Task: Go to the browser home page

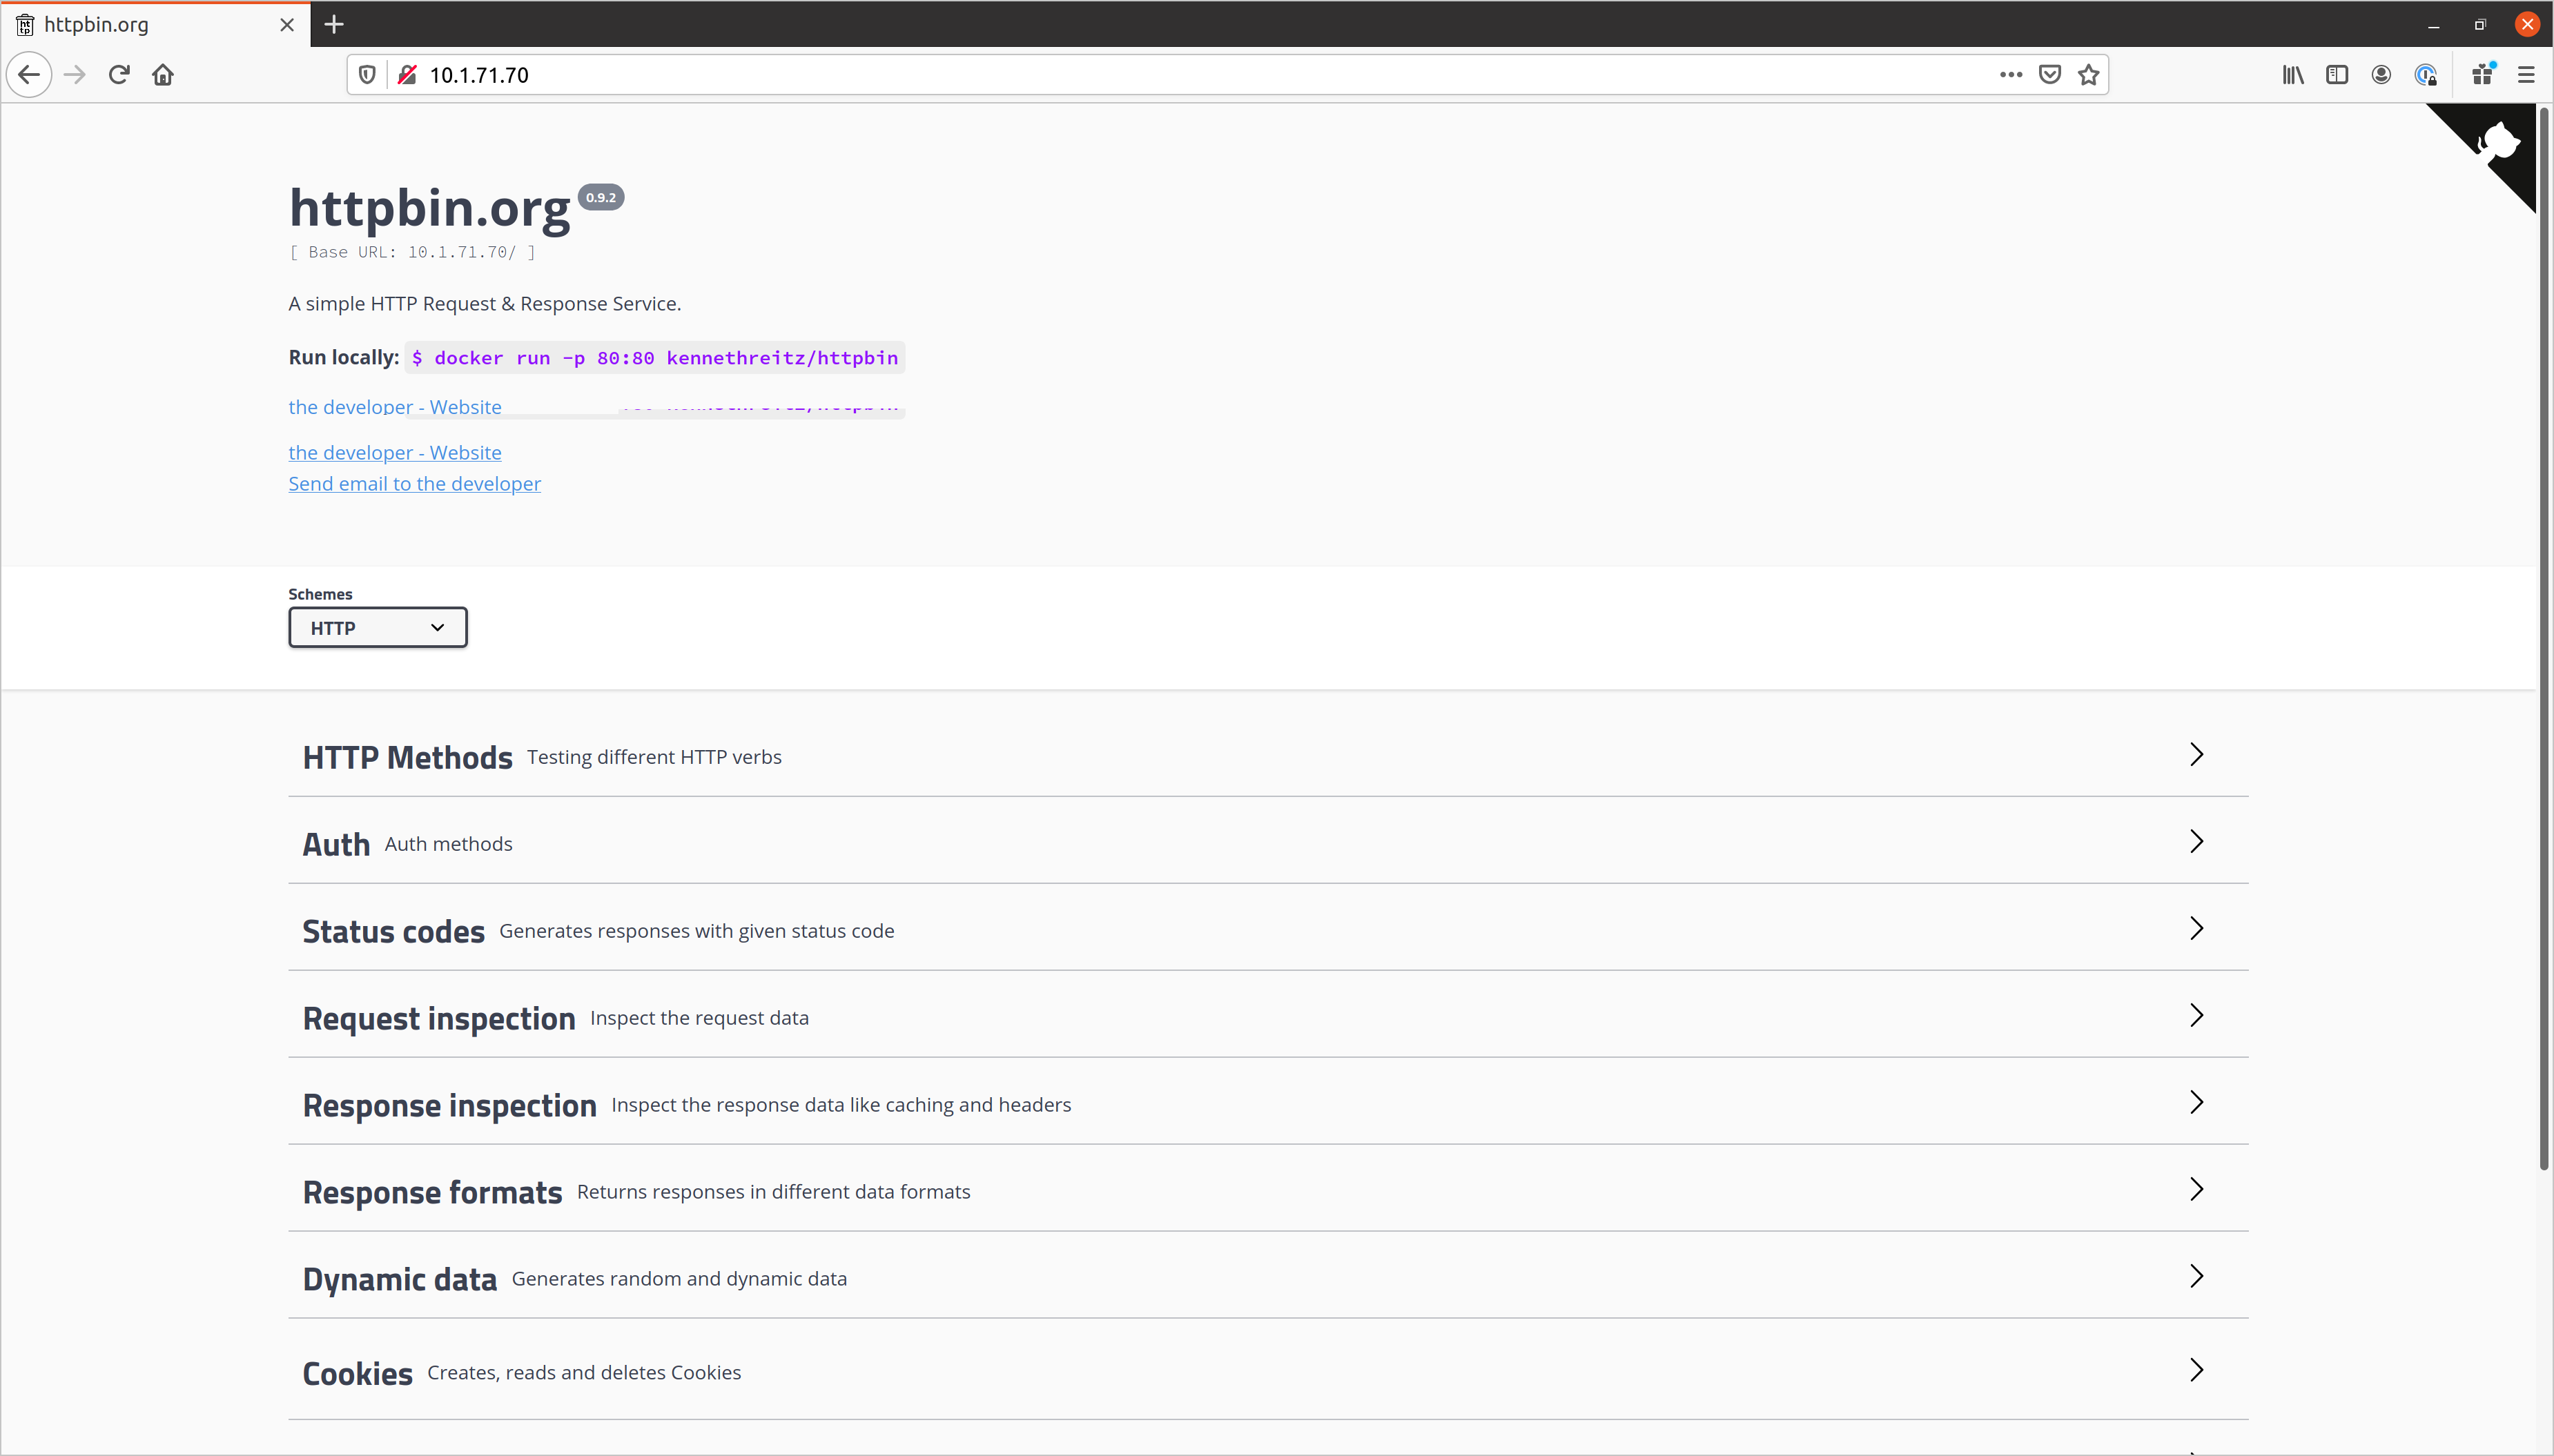Action: pyautogui.click(x=163, y=75)
